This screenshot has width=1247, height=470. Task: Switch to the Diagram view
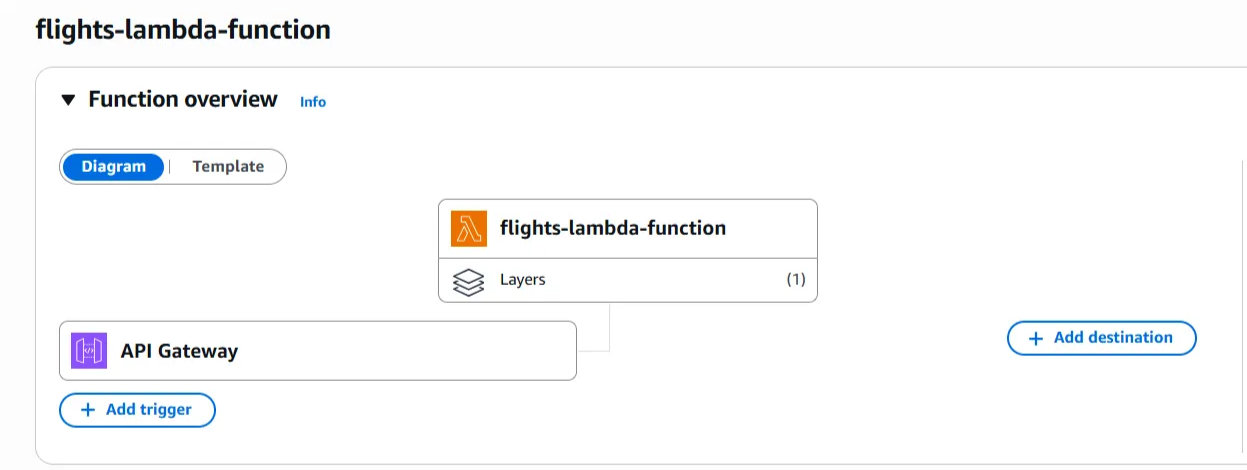(113, 167)
